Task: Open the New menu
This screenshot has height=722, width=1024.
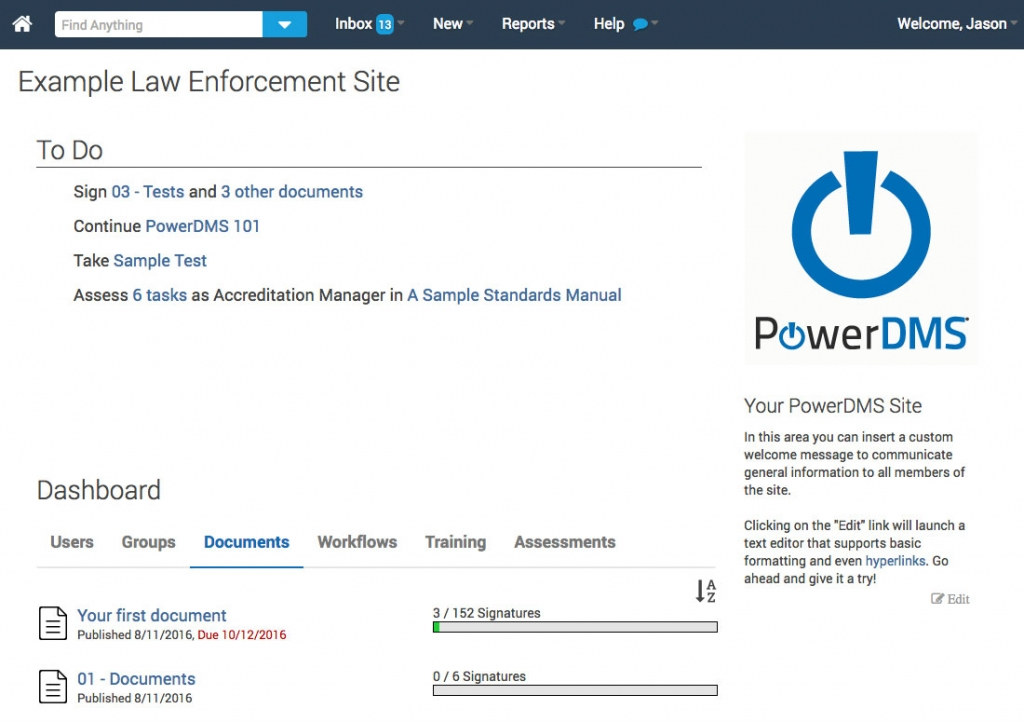Action: pyautogui.click(x=453, y=24)
